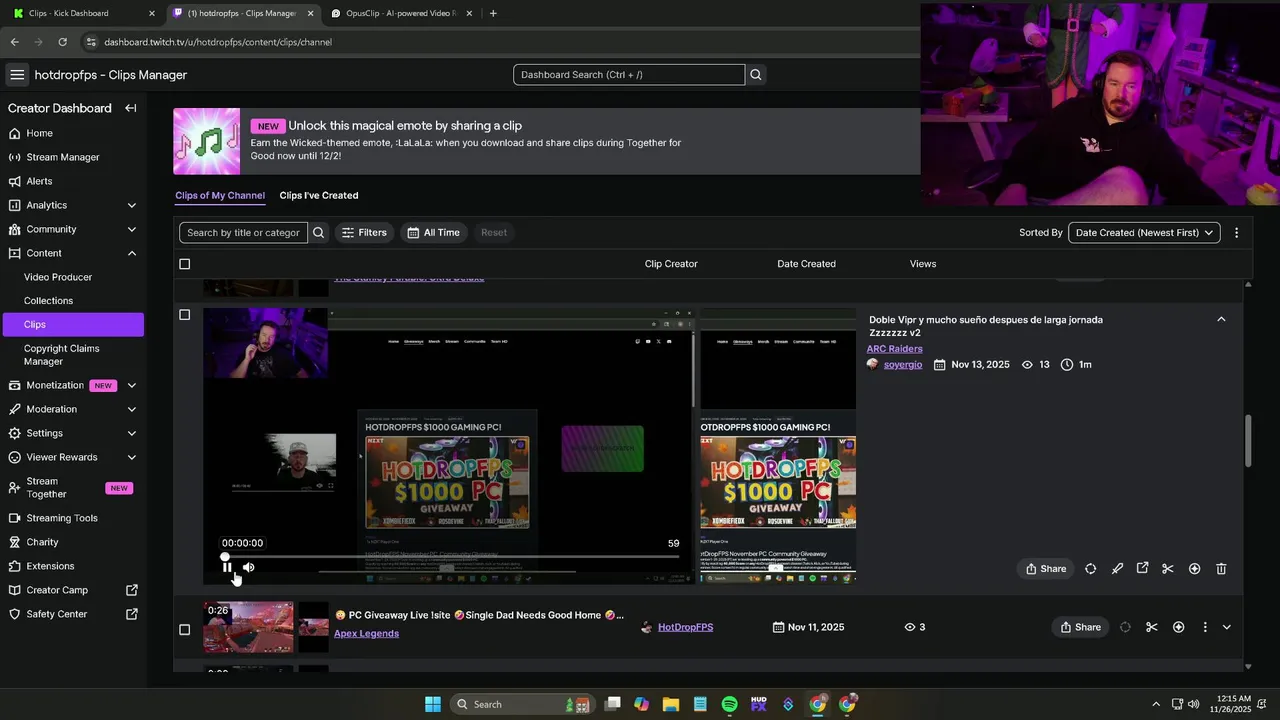Image resolution: width=1280 pixels, height=720 pixels.
Task: Click scissors edit icon on expanded clip
Action: click(x=1167, y=569)
